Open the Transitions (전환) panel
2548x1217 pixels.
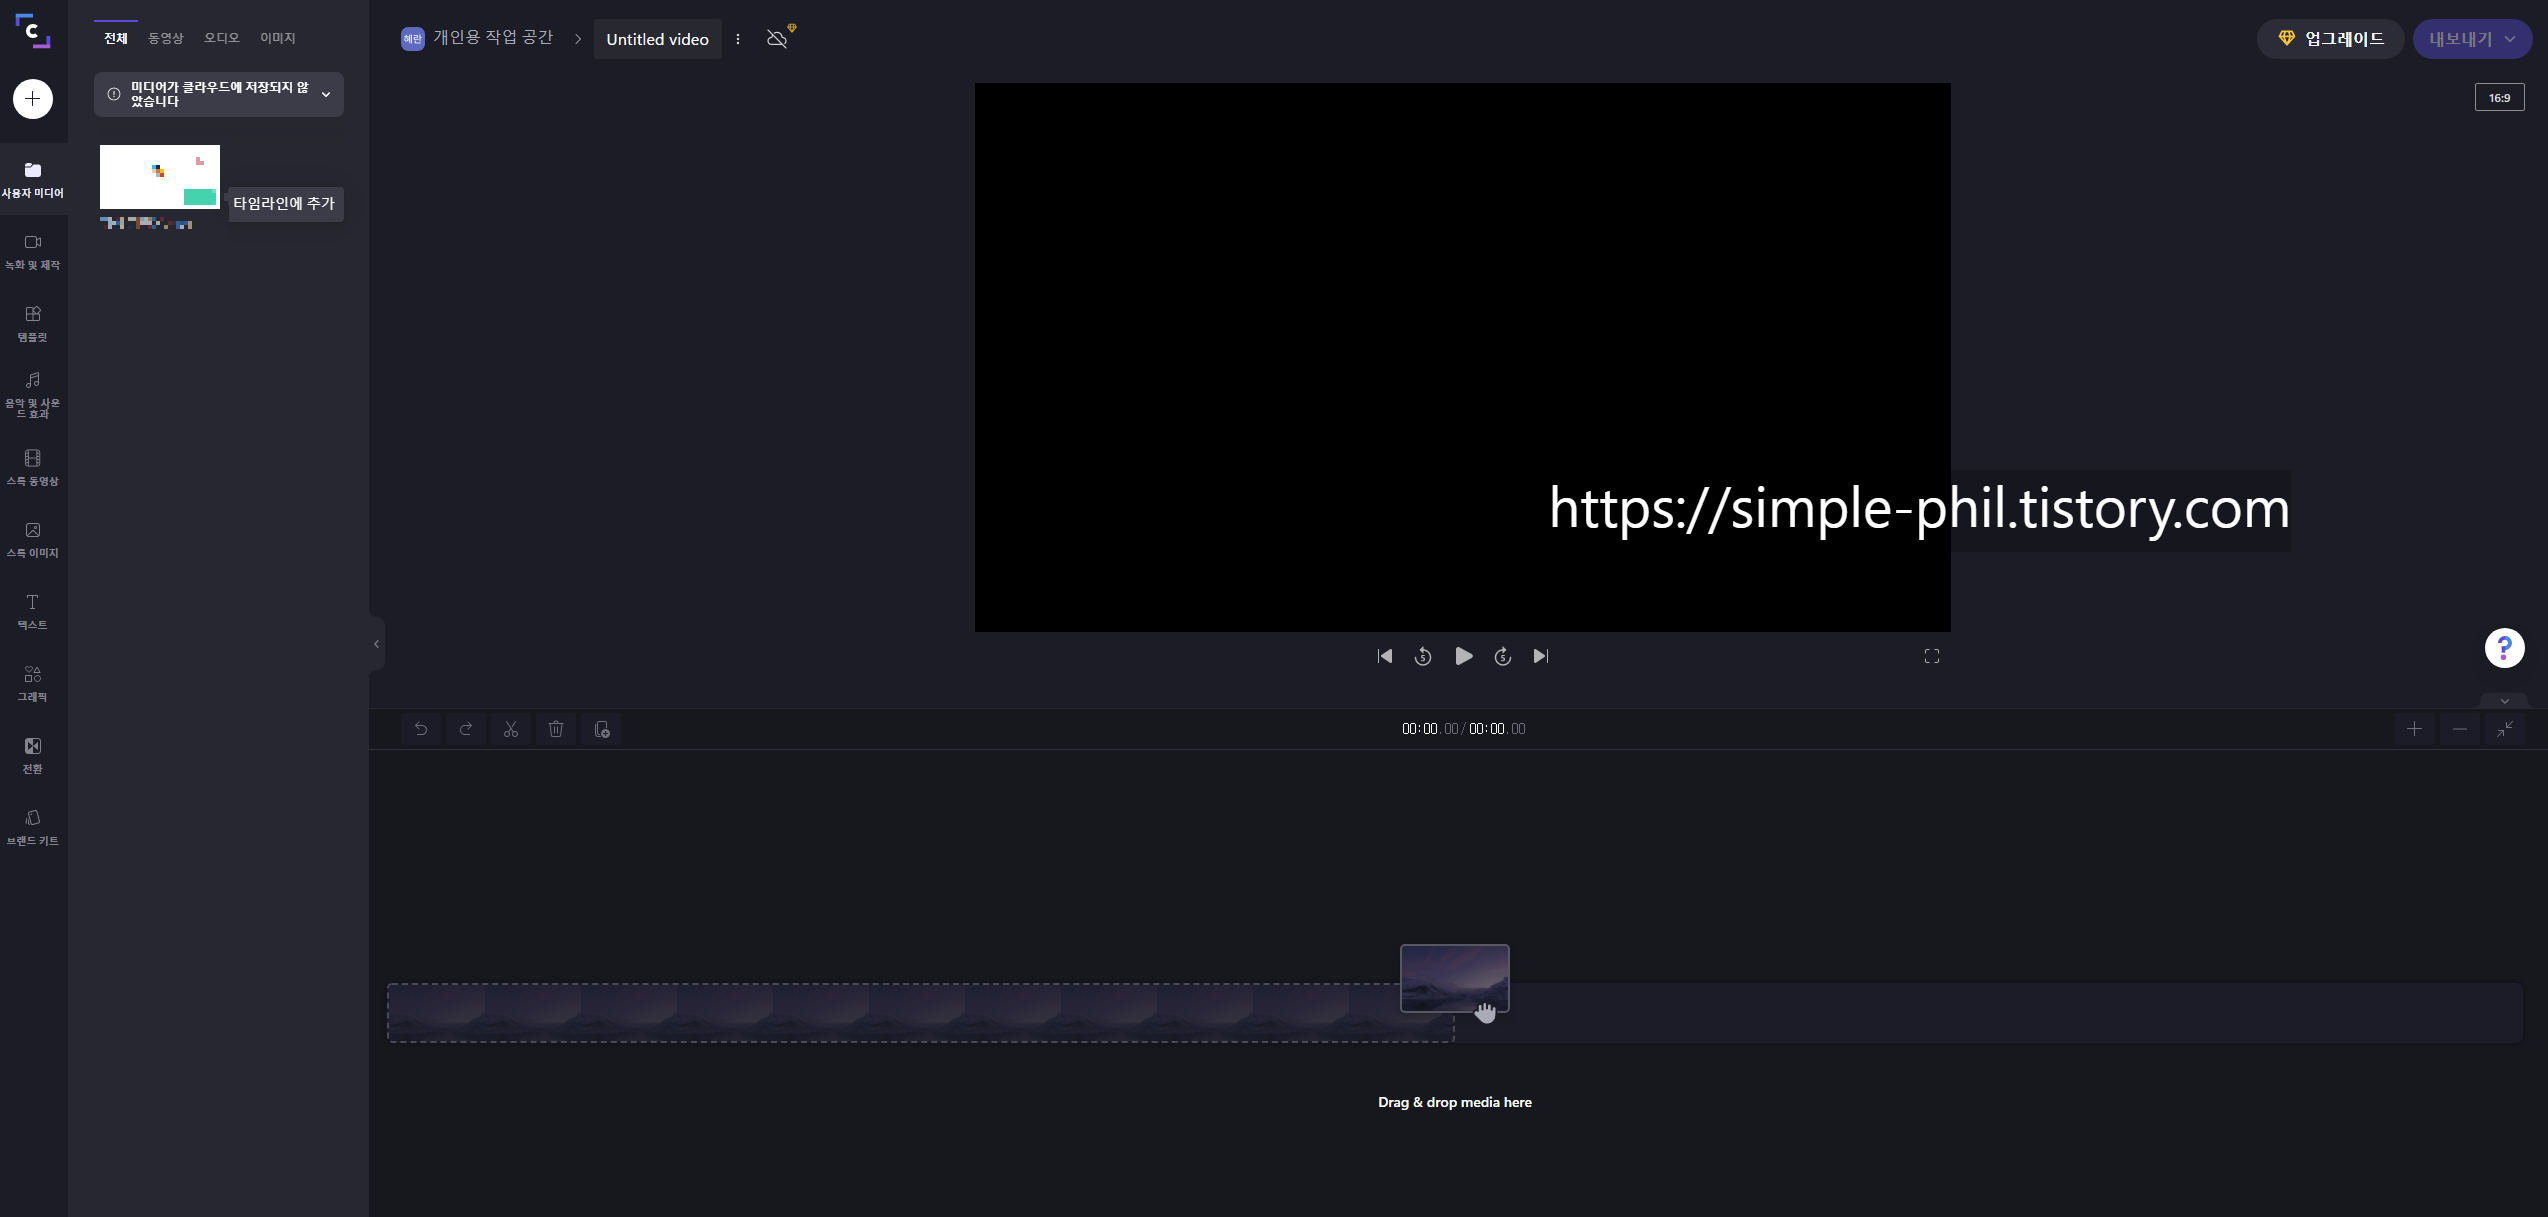pyautogui.click(x=33, y=755)
